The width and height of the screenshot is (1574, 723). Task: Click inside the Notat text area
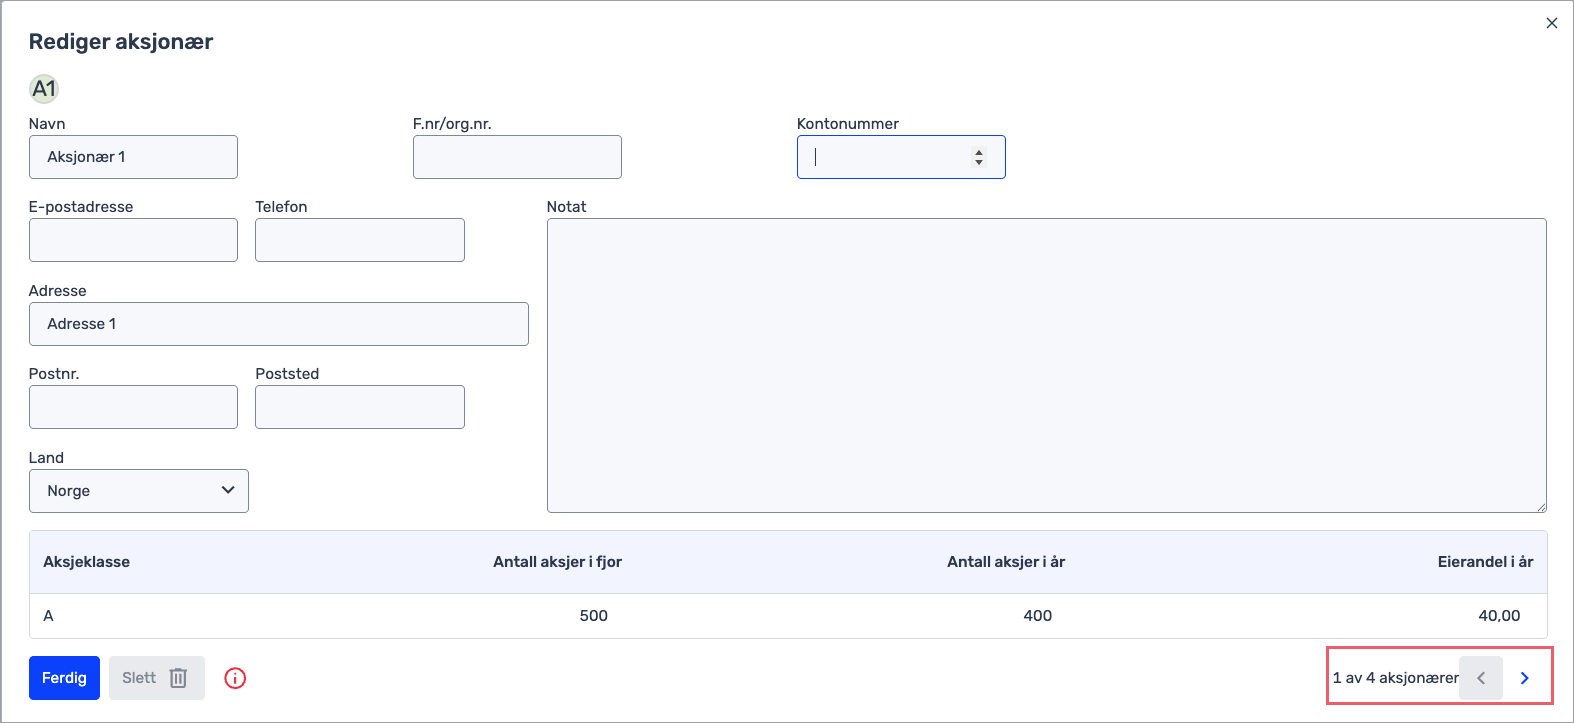coord(1046,365)
